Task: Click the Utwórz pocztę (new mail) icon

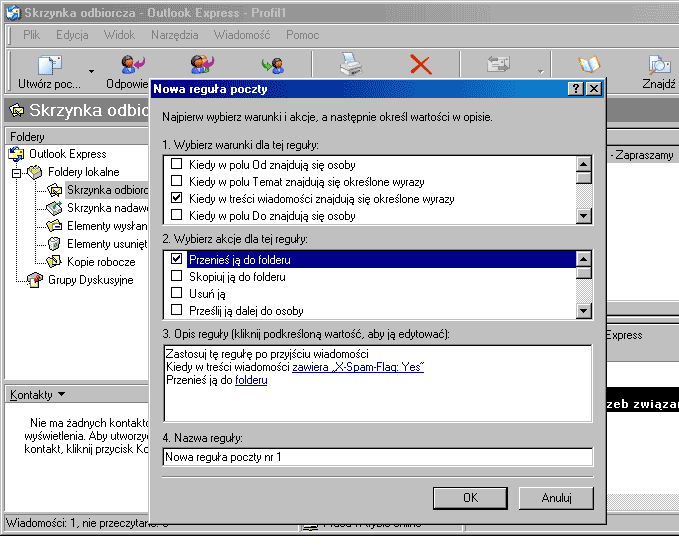Action: [49, 66]
